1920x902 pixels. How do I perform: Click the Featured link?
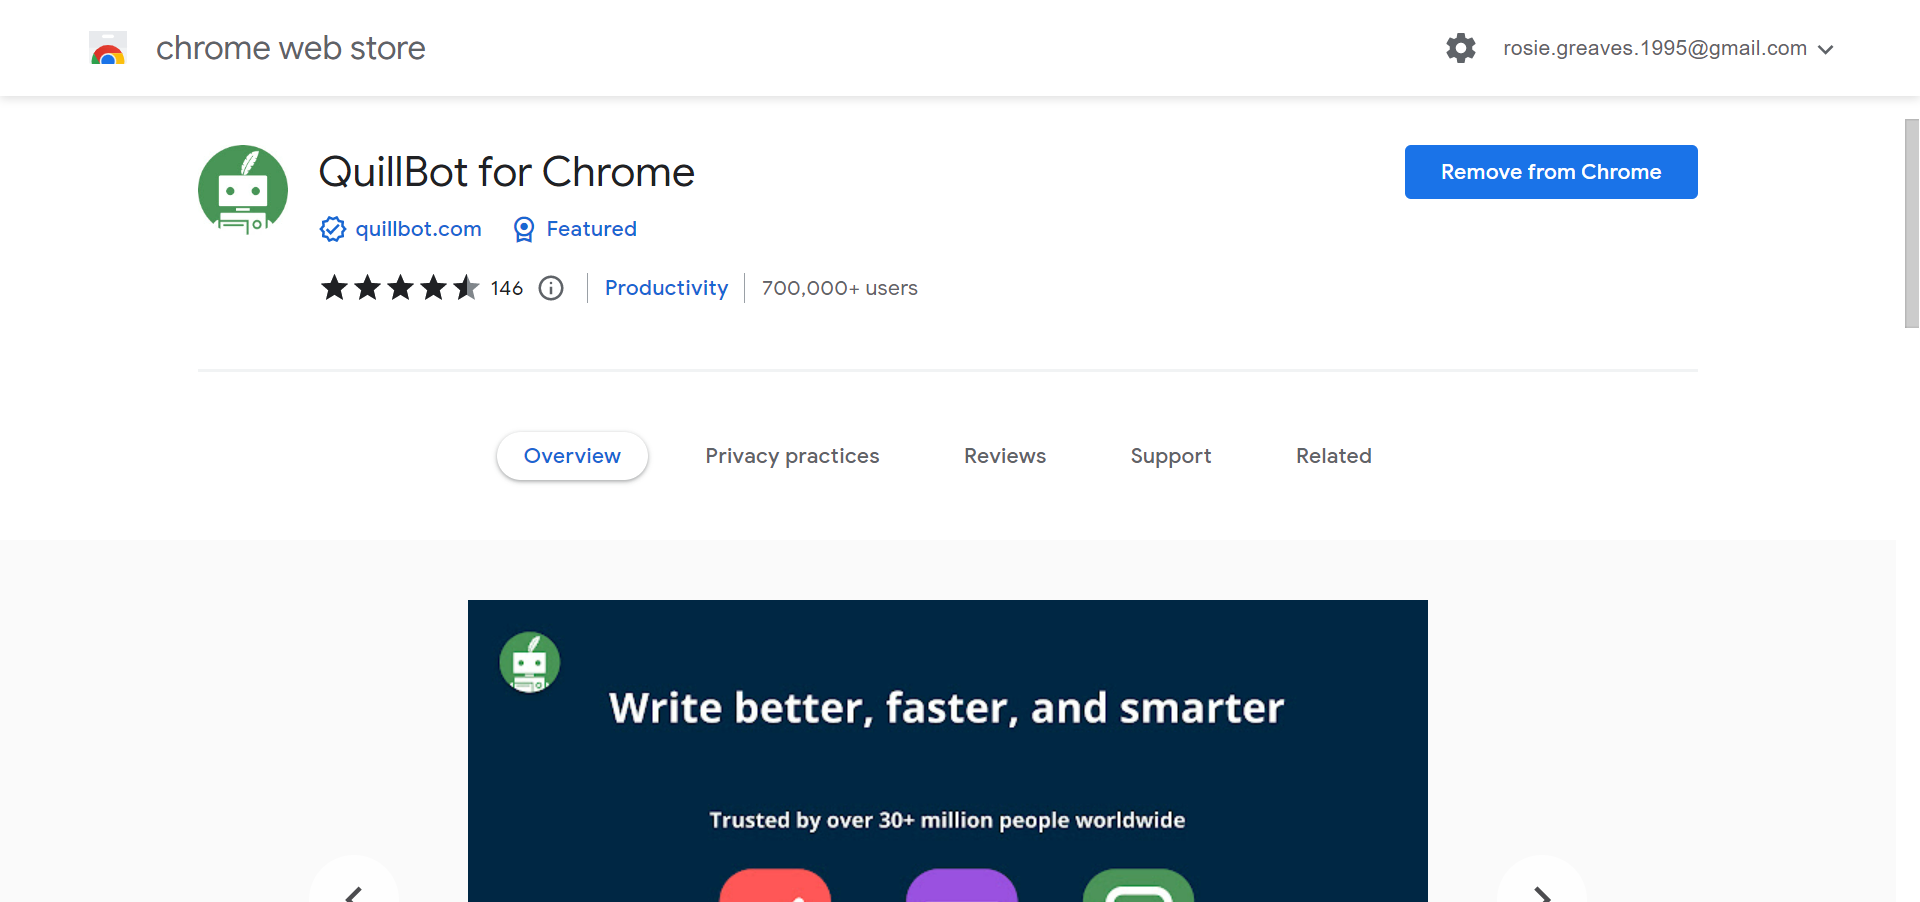point(591,229)
